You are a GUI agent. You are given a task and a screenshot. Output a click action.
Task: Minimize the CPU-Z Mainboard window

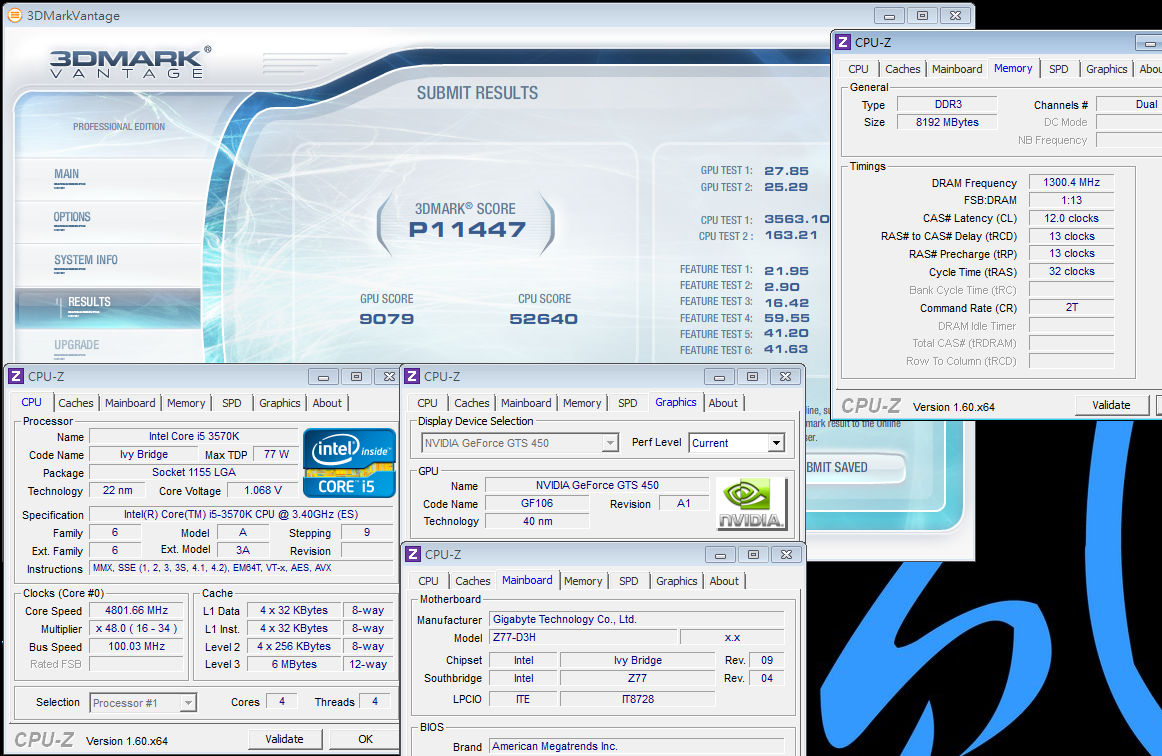pyautogui.click(x=720, y=554)
